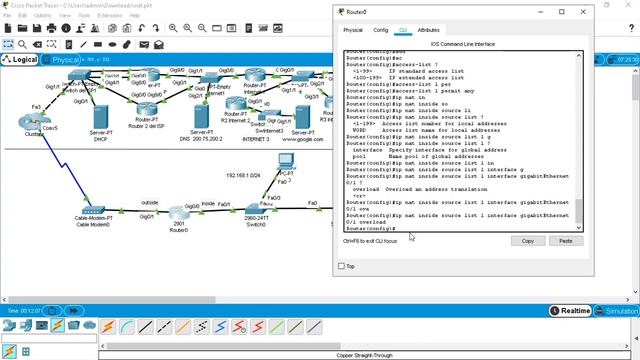Select Copper Straight-Through cable
This screenshot has height=360, width=640.
146,327
